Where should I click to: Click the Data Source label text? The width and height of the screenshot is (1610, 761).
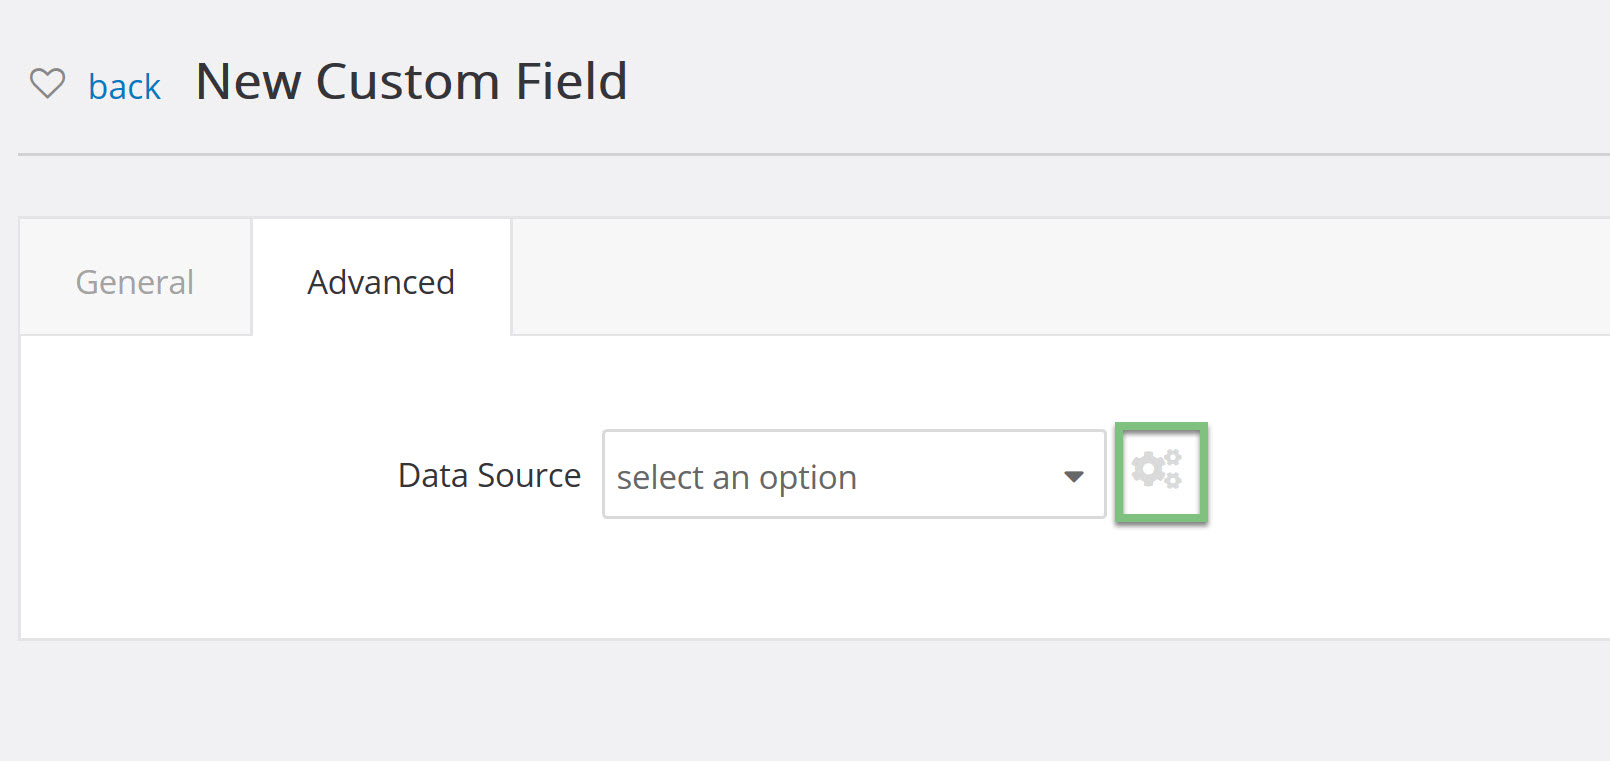click(x=489, y=475)
